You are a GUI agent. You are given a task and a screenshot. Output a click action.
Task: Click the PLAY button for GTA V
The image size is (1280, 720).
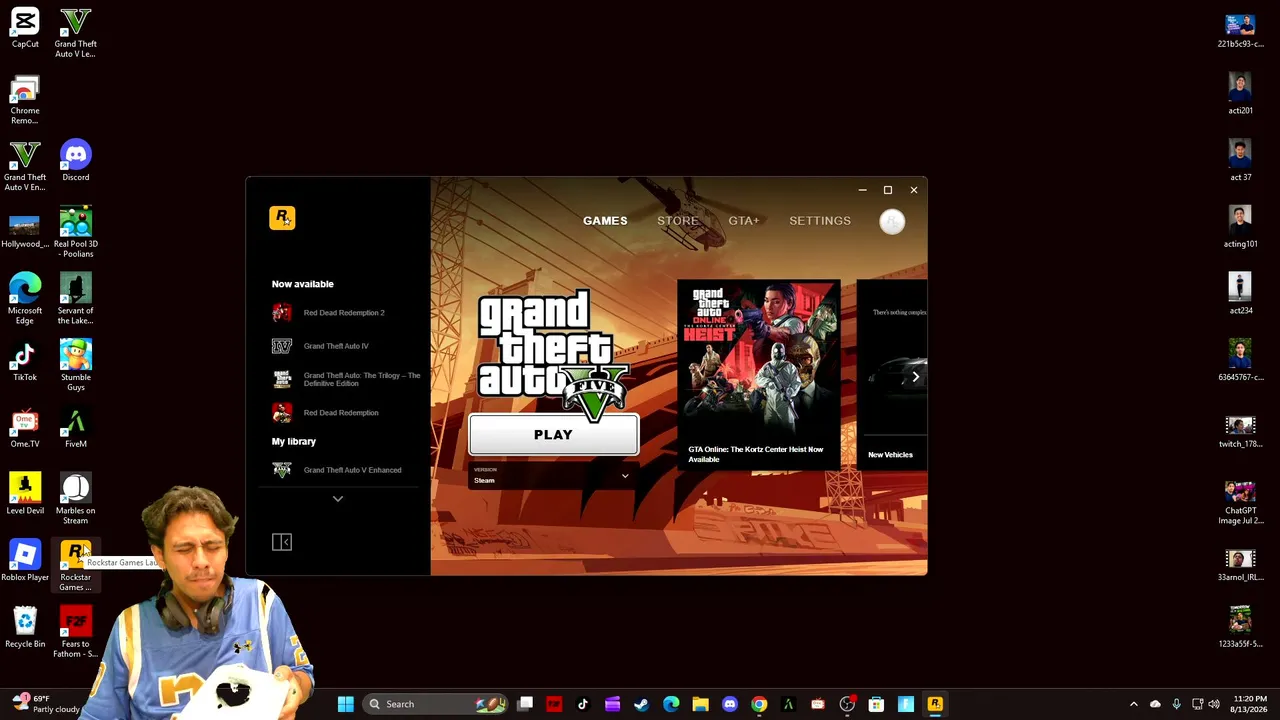tap(553, 435)
